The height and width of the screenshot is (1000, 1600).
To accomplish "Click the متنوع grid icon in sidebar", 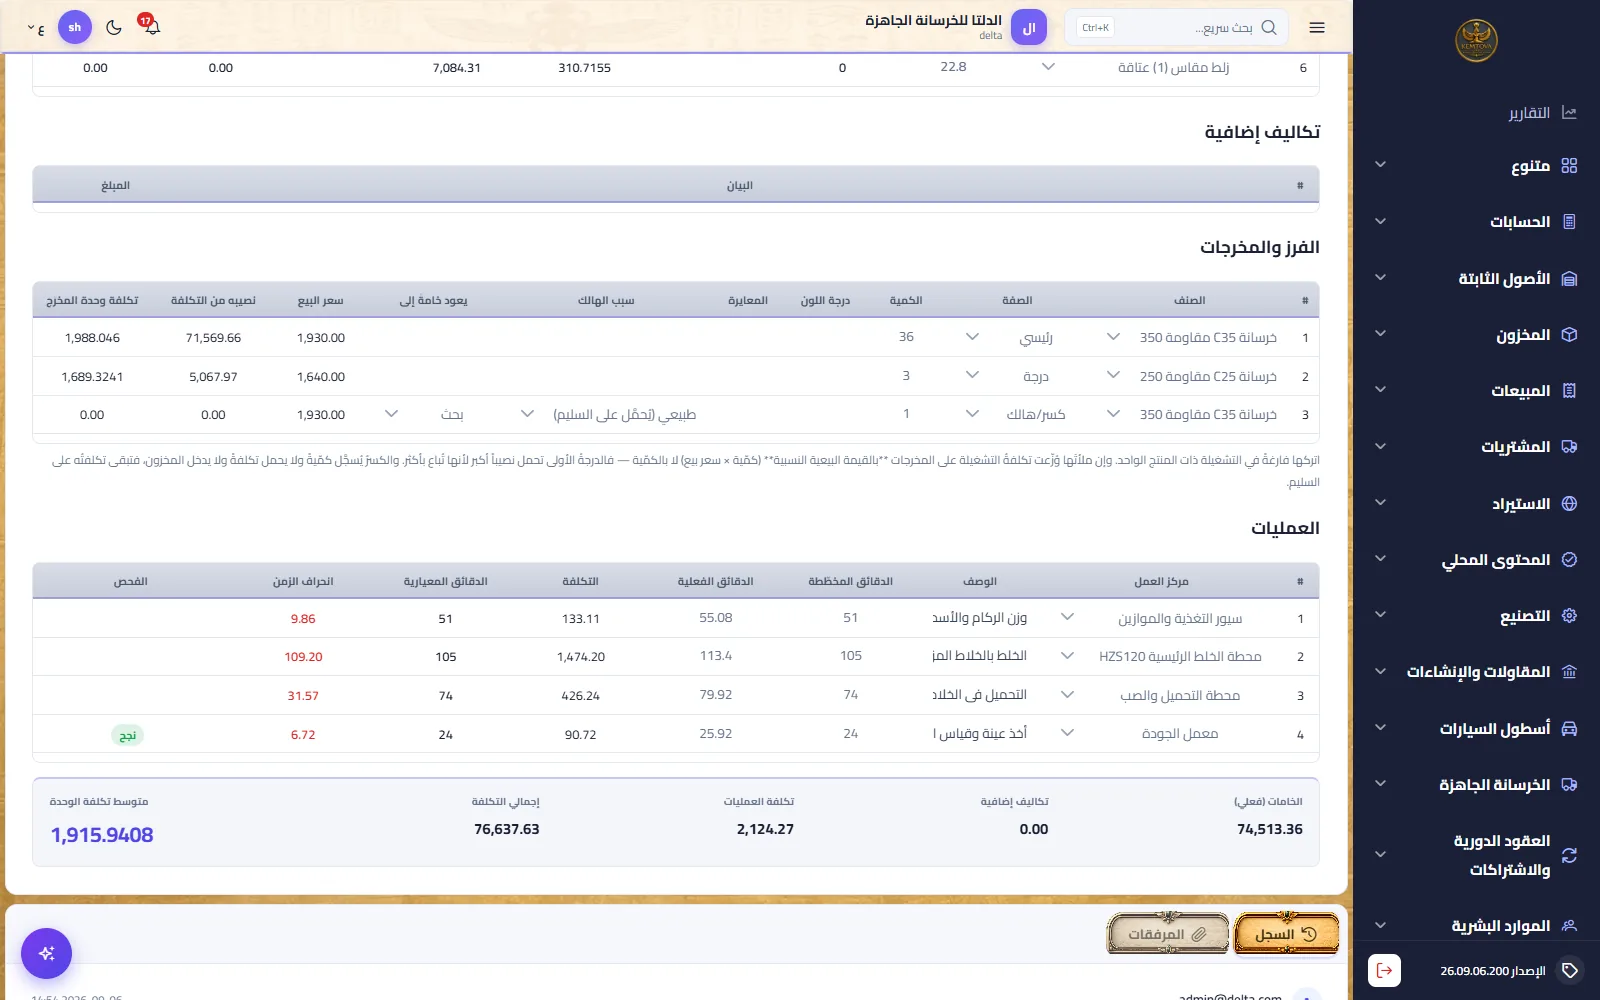I will tap(1569, 166).
